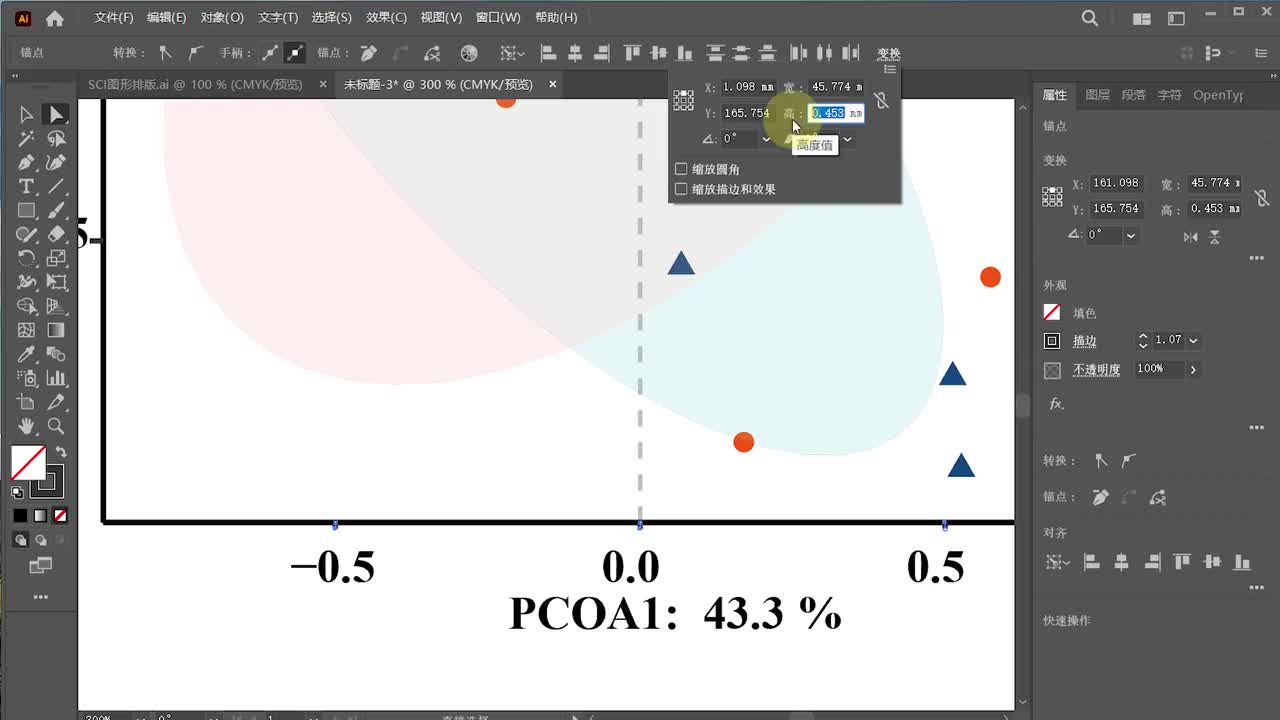
Task: Select the Magic Wand tool
Action: (26, 139)
